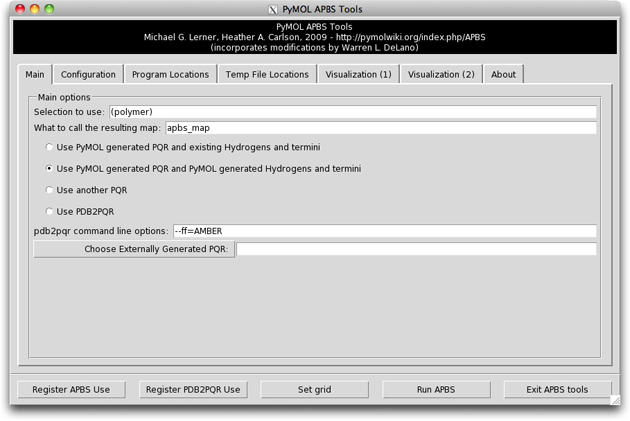Click the pymolwiki.org URL in header
This screenshot has height=421, width=630.
click(x=411, y=37)
